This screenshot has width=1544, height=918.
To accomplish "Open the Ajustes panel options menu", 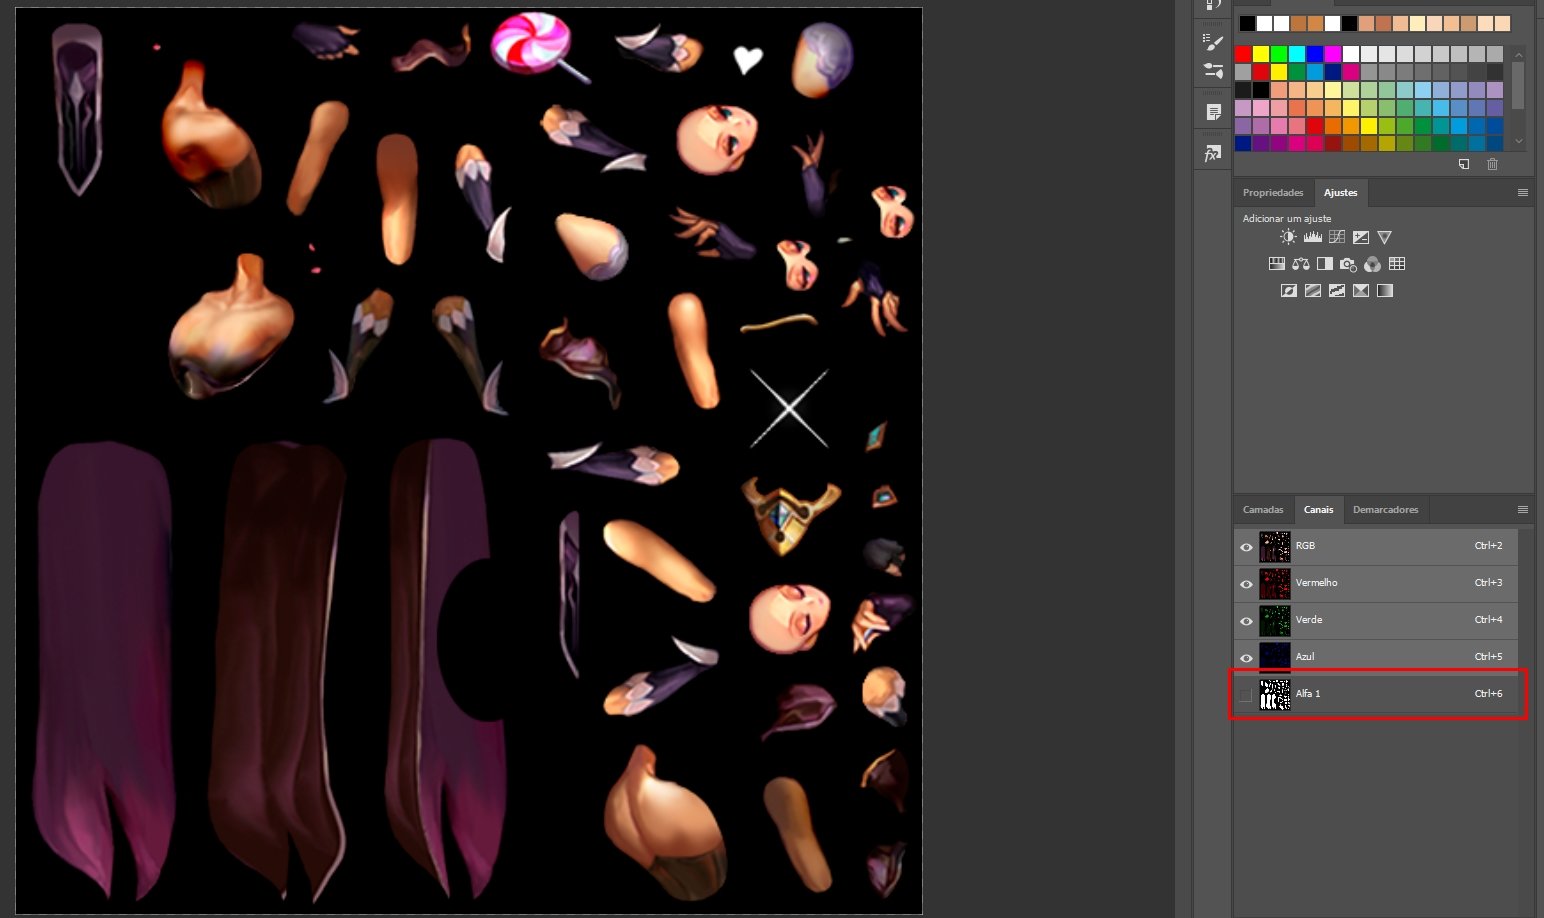I will tap(1523, 192).
